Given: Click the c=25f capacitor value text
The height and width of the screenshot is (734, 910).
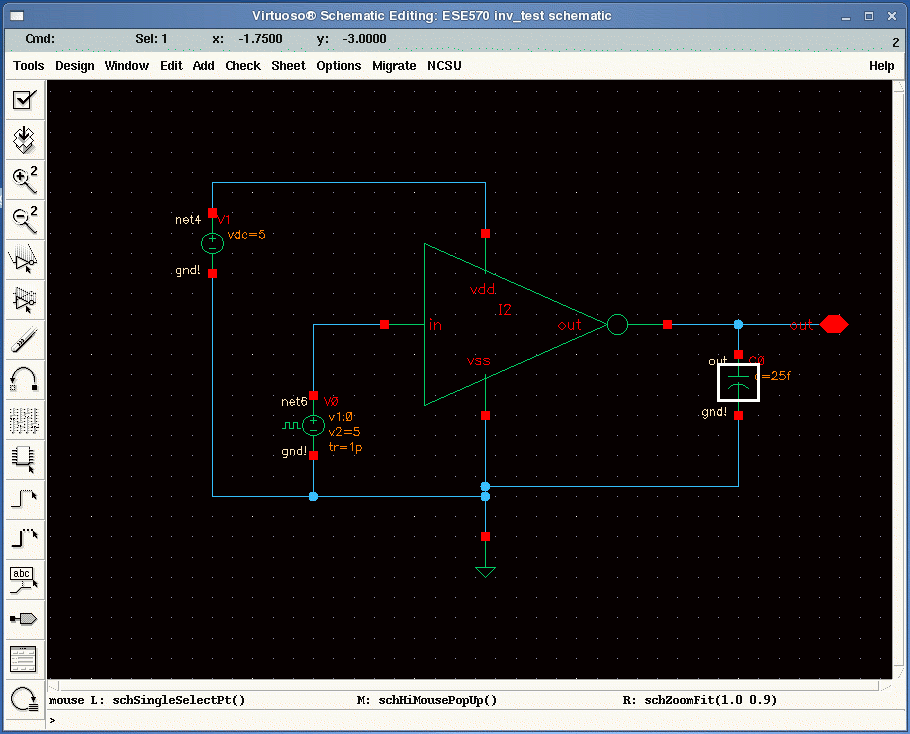Looking at the screenshot, I should pyautogui.click(x=773, y=376).
